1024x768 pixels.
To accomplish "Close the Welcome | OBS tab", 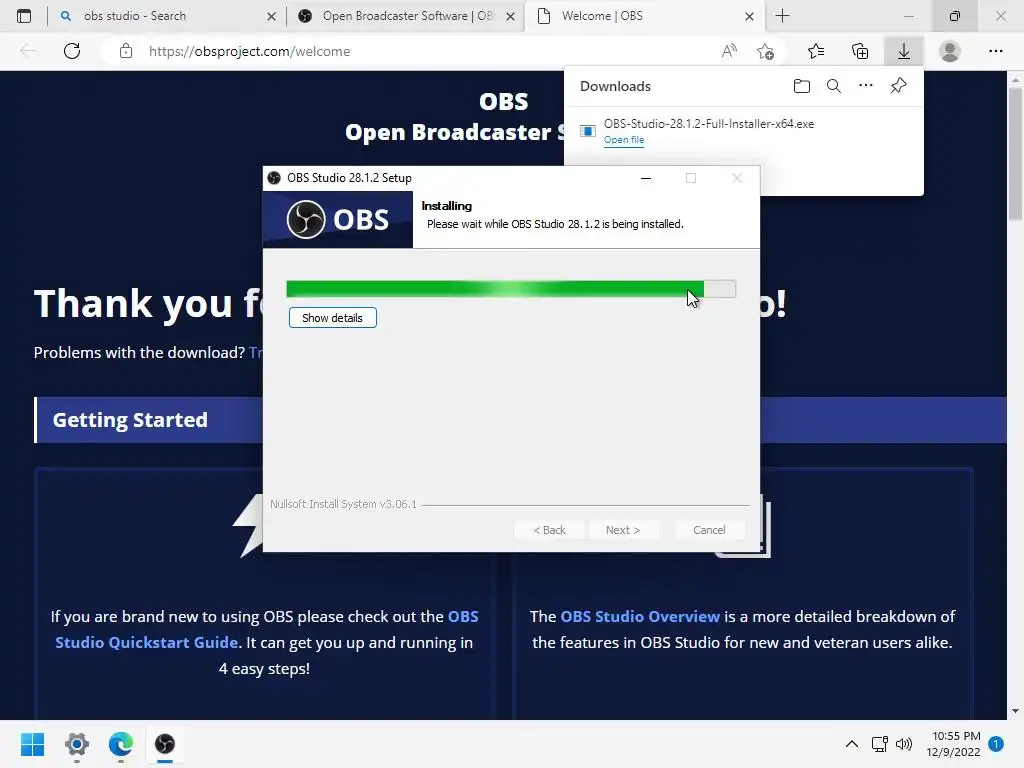I will tap(750, 16).
